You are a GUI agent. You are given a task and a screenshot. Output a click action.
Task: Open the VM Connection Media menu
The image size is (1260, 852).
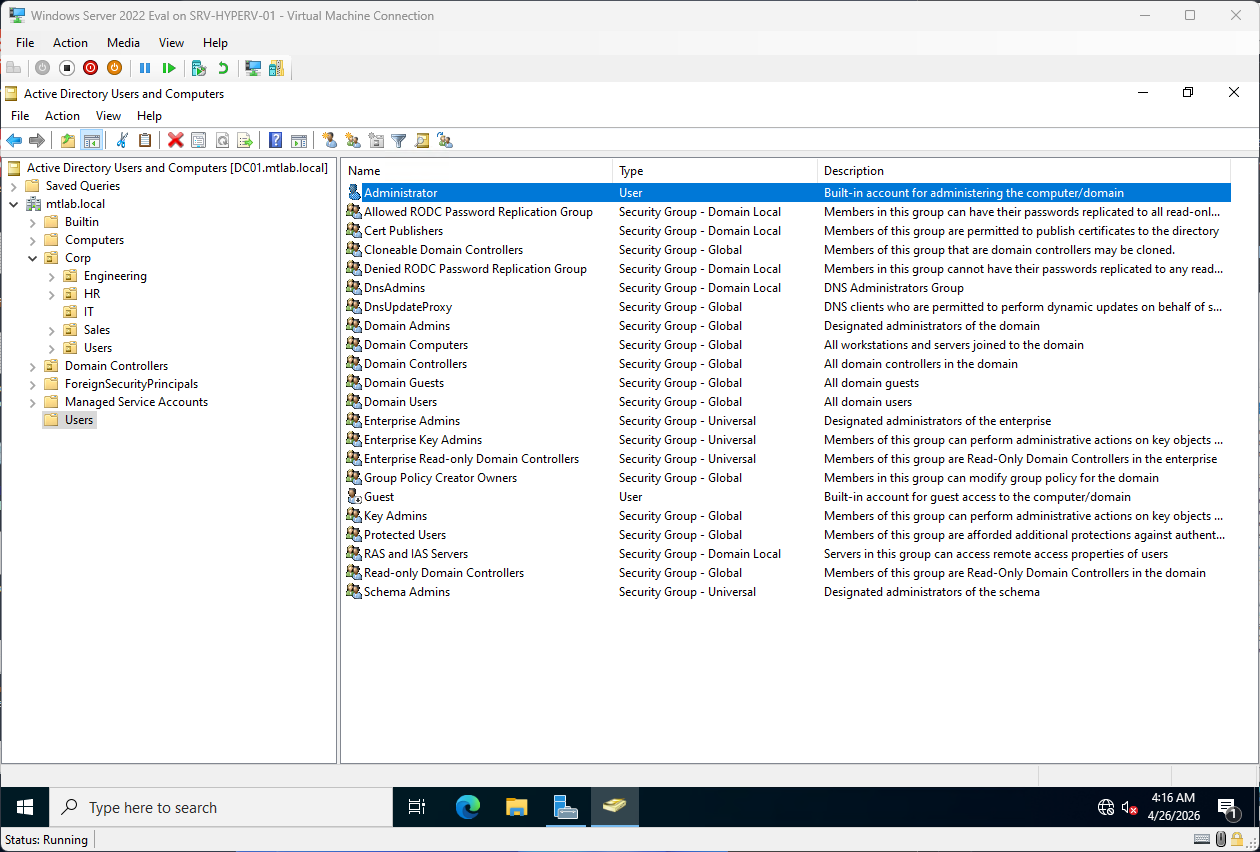124,43
